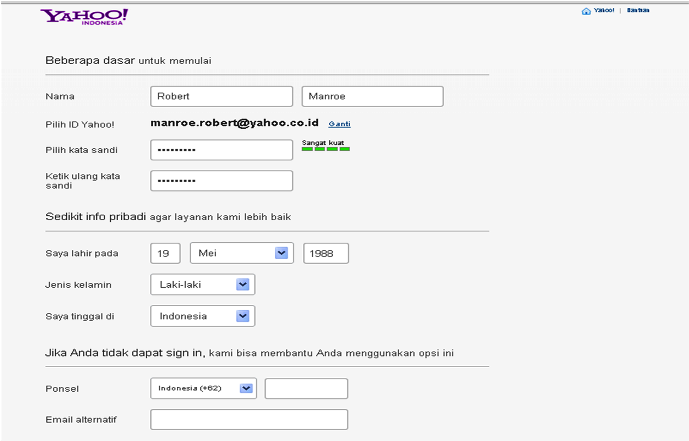Image resolution: width=689 pixels, height=441 pixels.
Task: Open the Bantuan help link
Action: click(x=638, y=10)
